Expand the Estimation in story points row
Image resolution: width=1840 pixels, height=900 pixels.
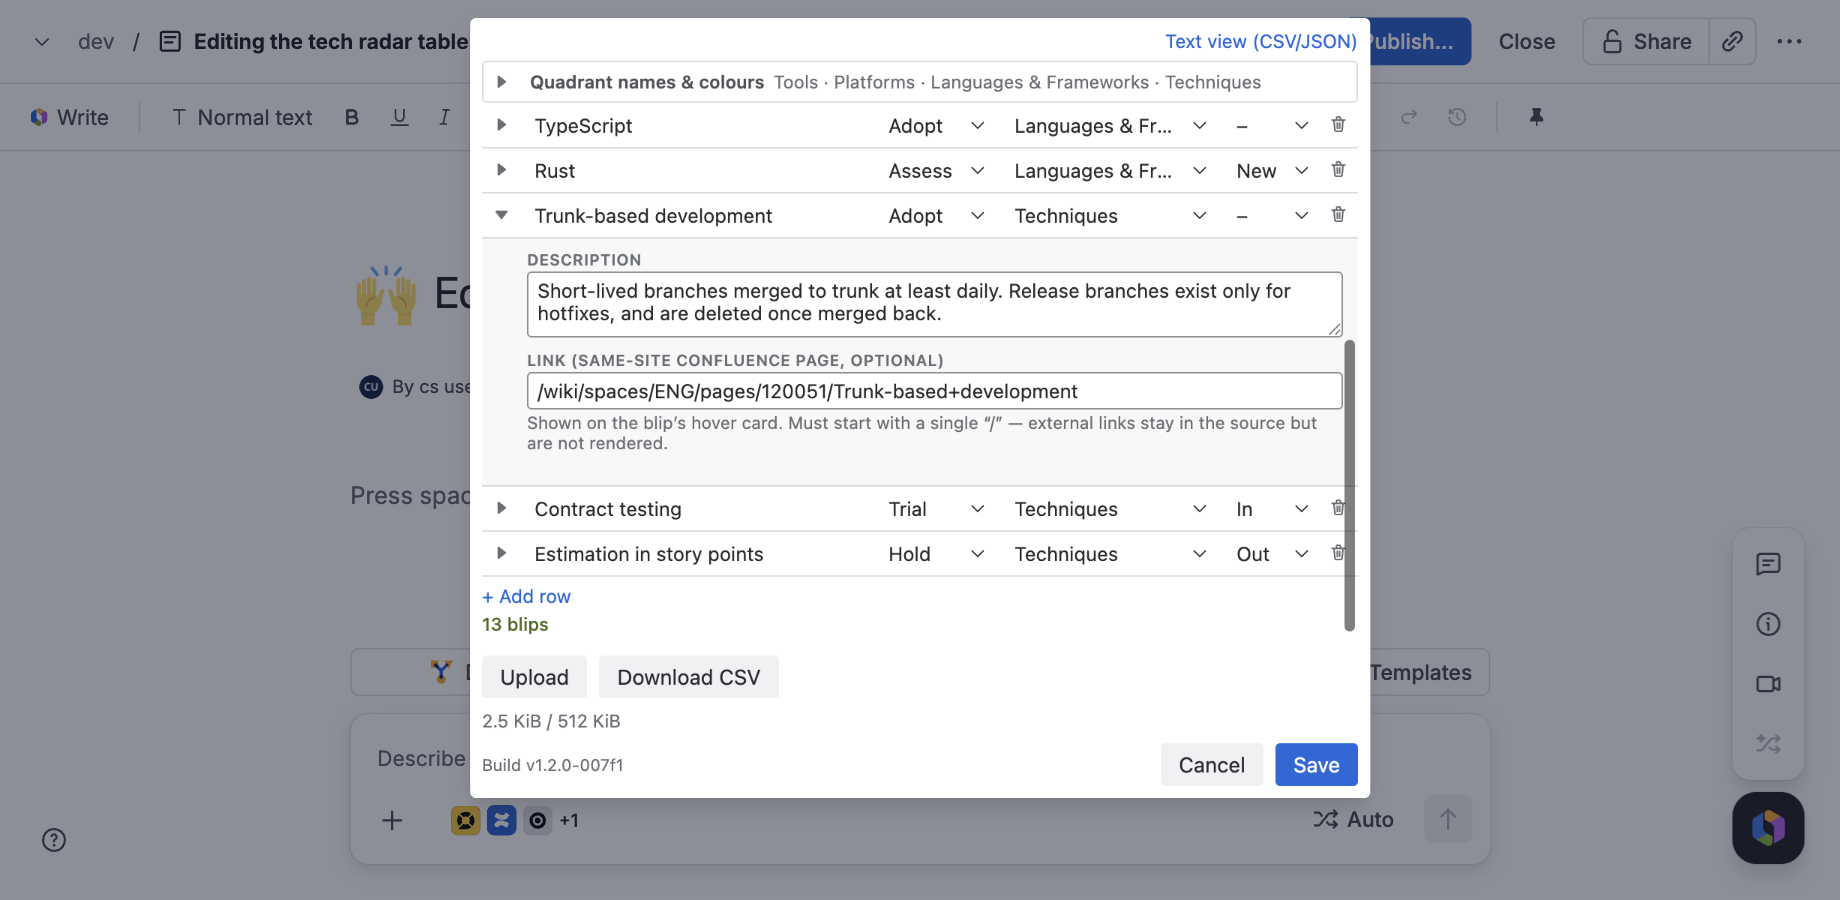502,553
